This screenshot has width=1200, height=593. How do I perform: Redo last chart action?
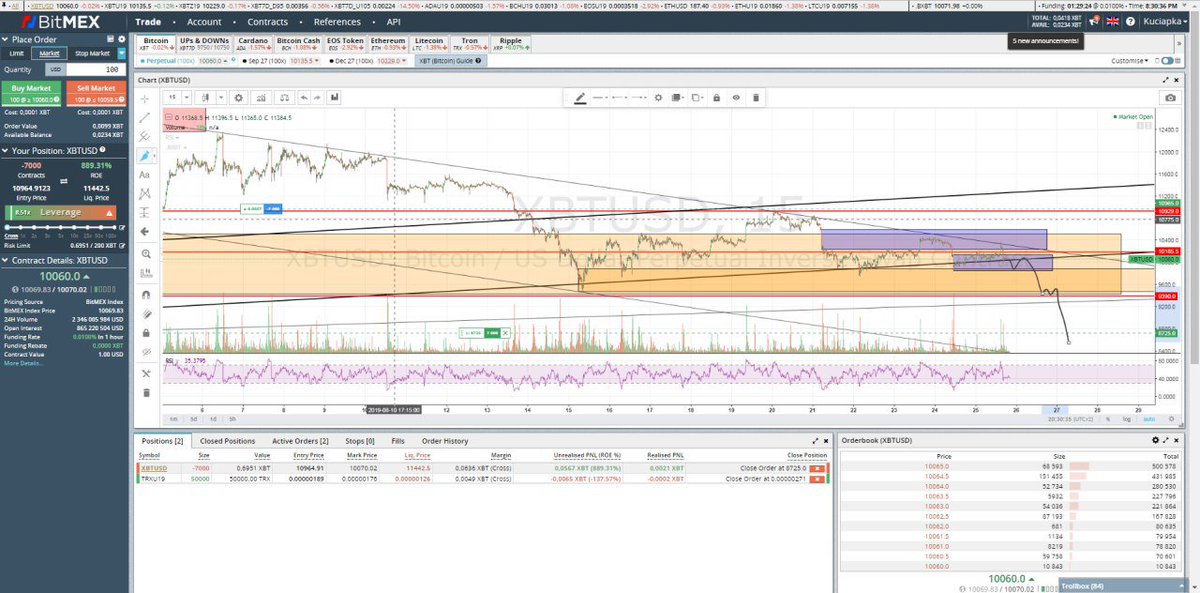click(318, 98)
